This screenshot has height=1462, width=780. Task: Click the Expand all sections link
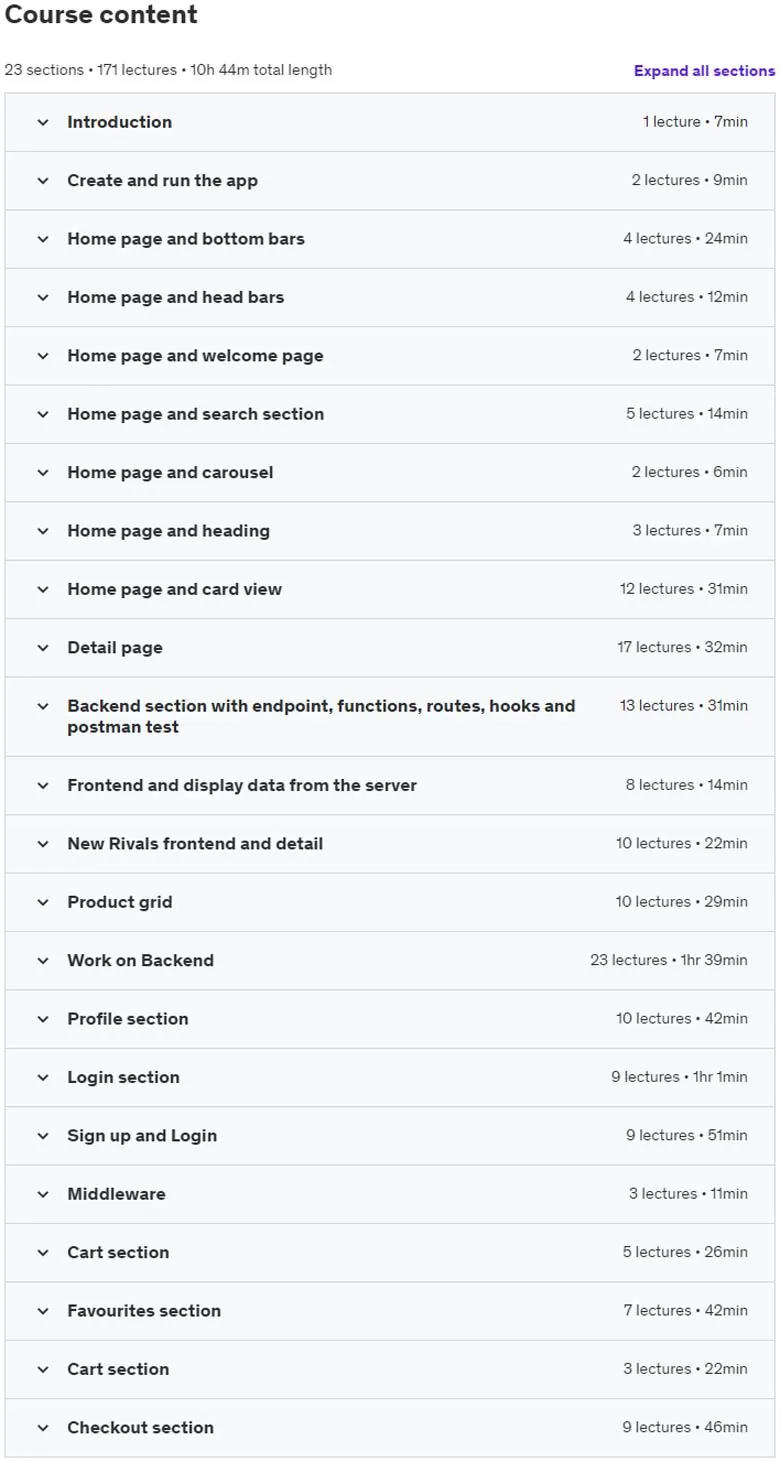click(x=704, y=71)
